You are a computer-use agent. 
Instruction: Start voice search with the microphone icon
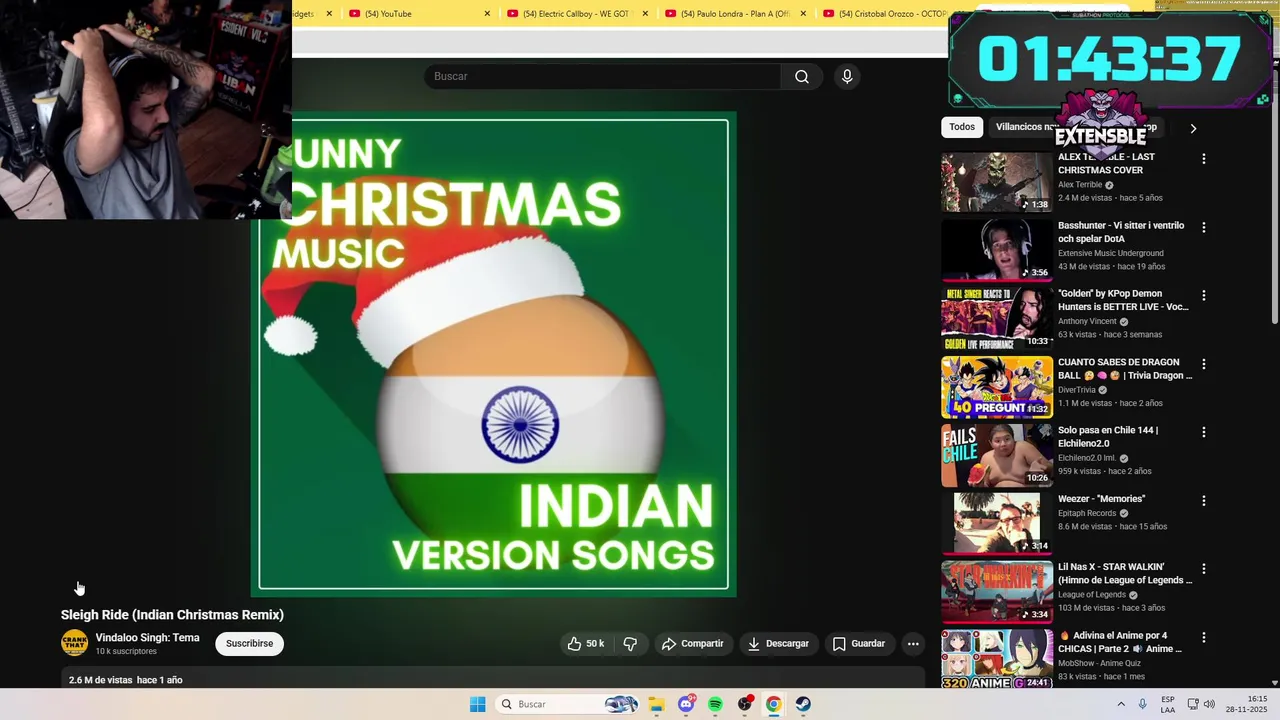(x=847, y=77)
